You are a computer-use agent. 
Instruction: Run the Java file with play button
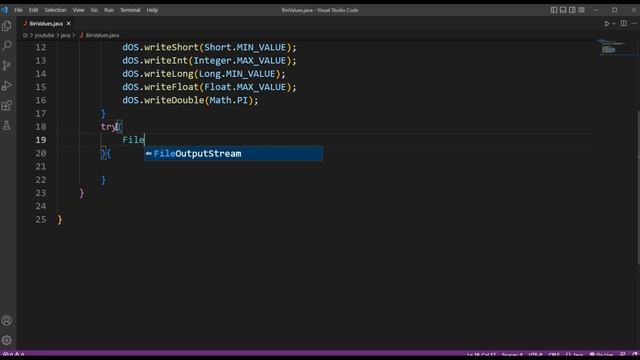[607, 24]
